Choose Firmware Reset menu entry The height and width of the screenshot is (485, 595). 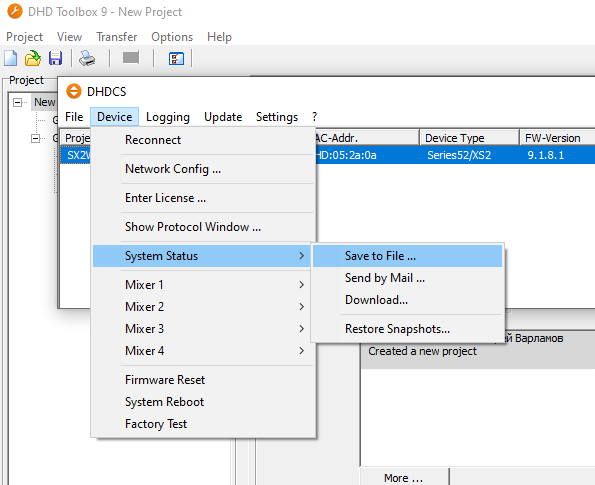203,380
